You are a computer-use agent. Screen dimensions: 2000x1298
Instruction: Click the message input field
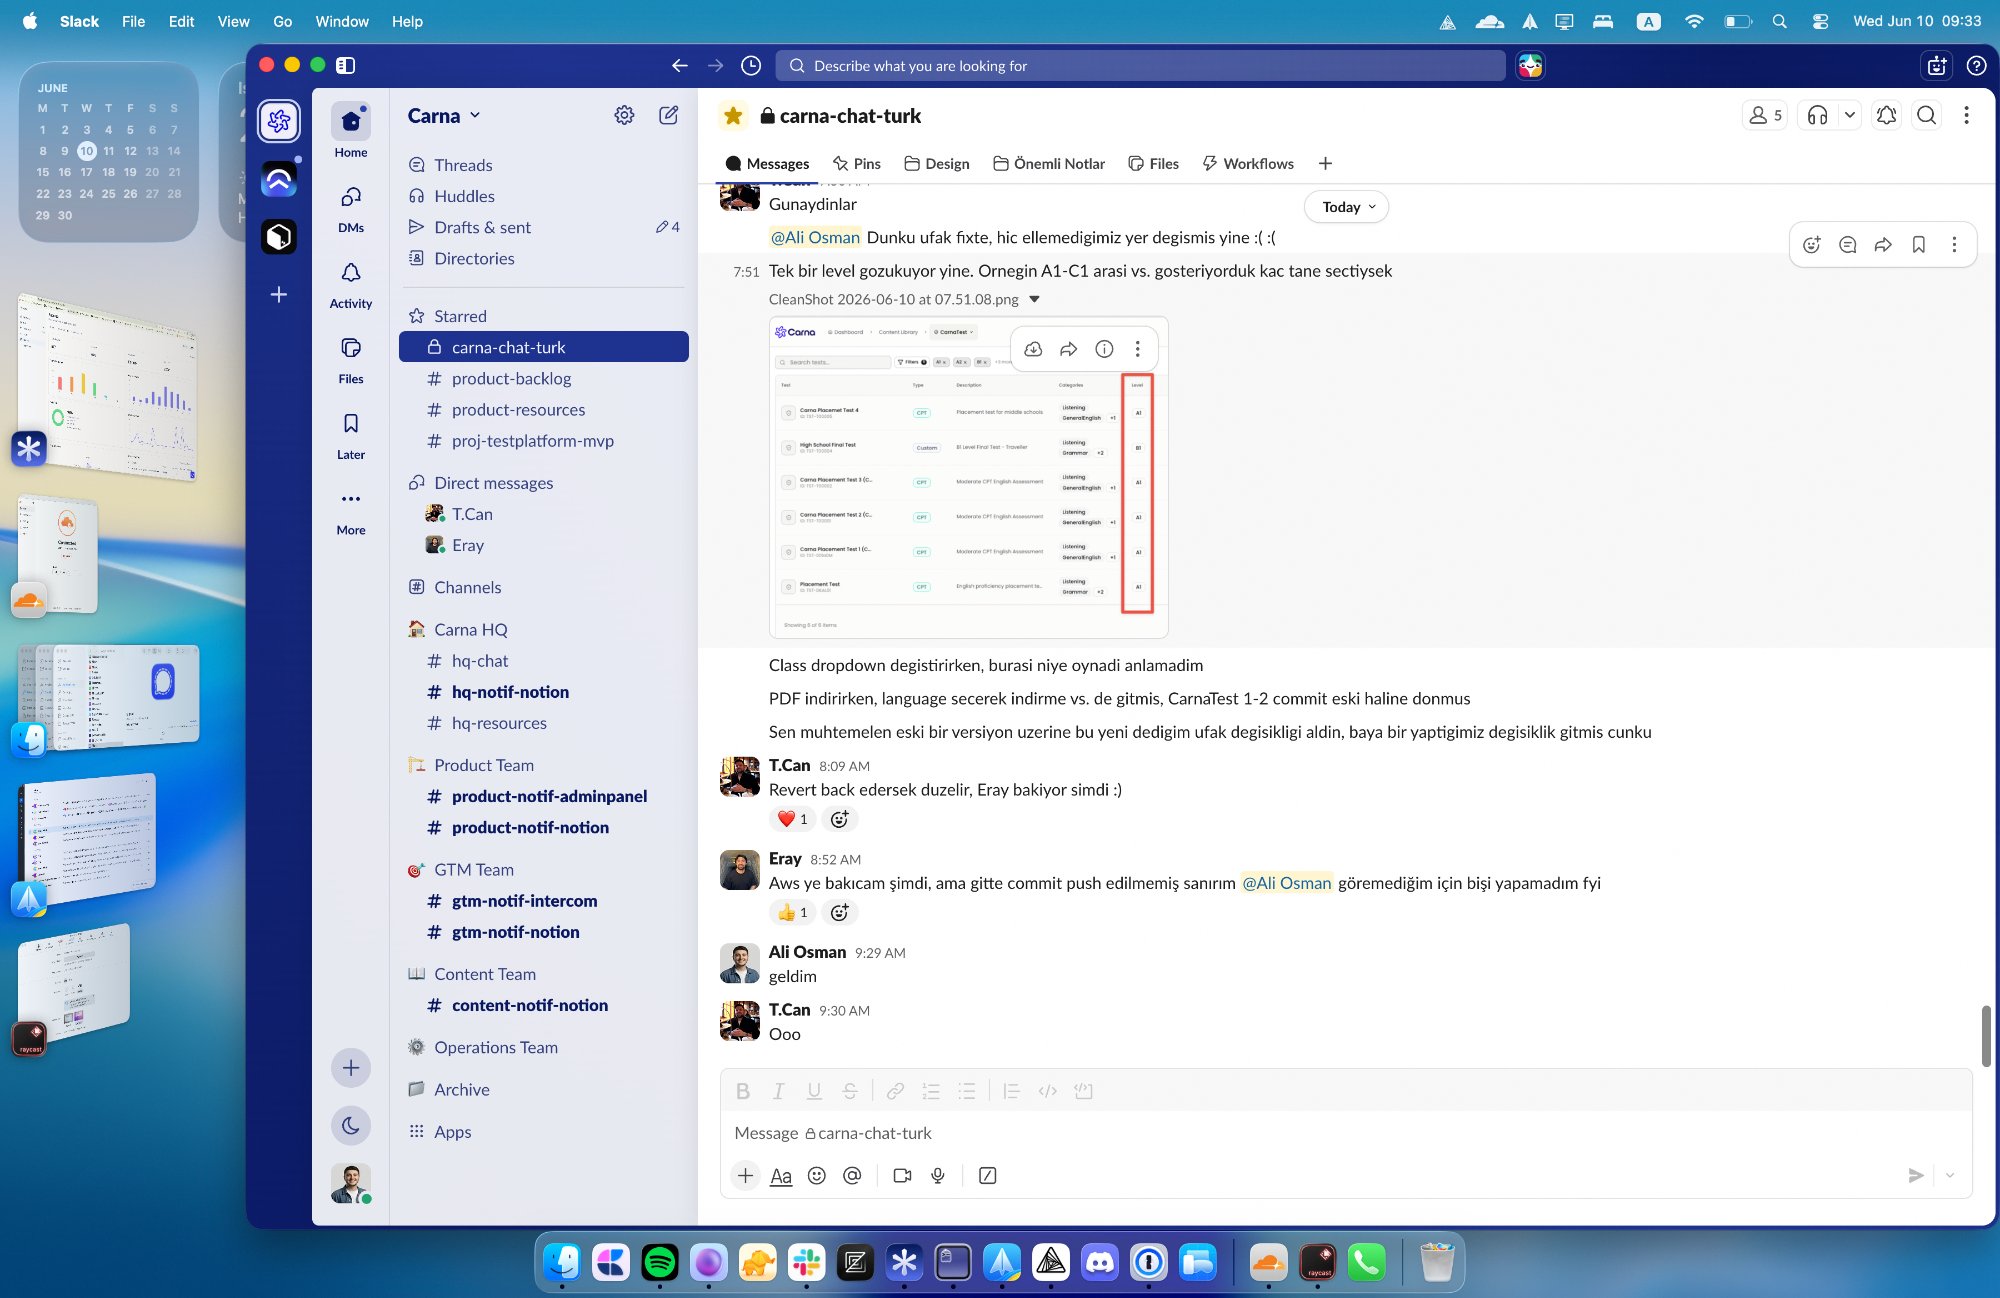1345,1133
